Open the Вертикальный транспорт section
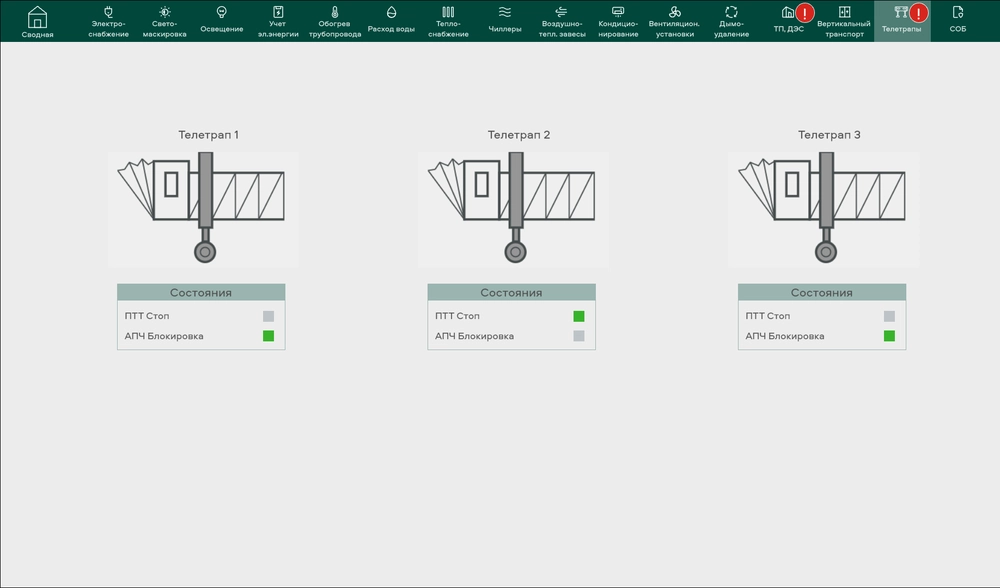This screenshot has width=1000, height=588. pyautogui.click(x=843, y=20)
